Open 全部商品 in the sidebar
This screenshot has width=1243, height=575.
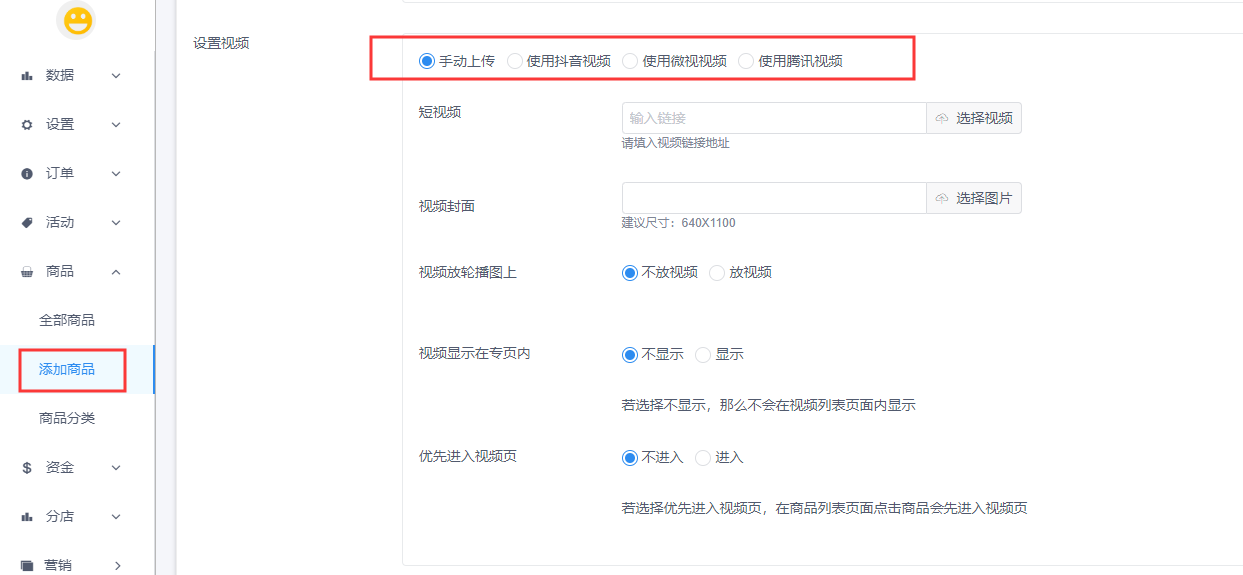[x=67, y=321]
